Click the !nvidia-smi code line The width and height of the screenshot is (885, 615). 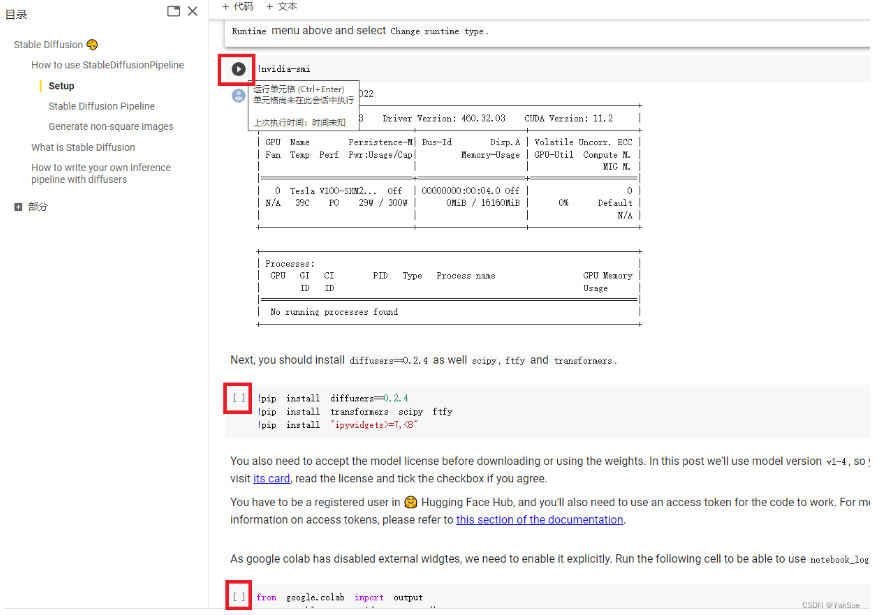tap(284, 69)
